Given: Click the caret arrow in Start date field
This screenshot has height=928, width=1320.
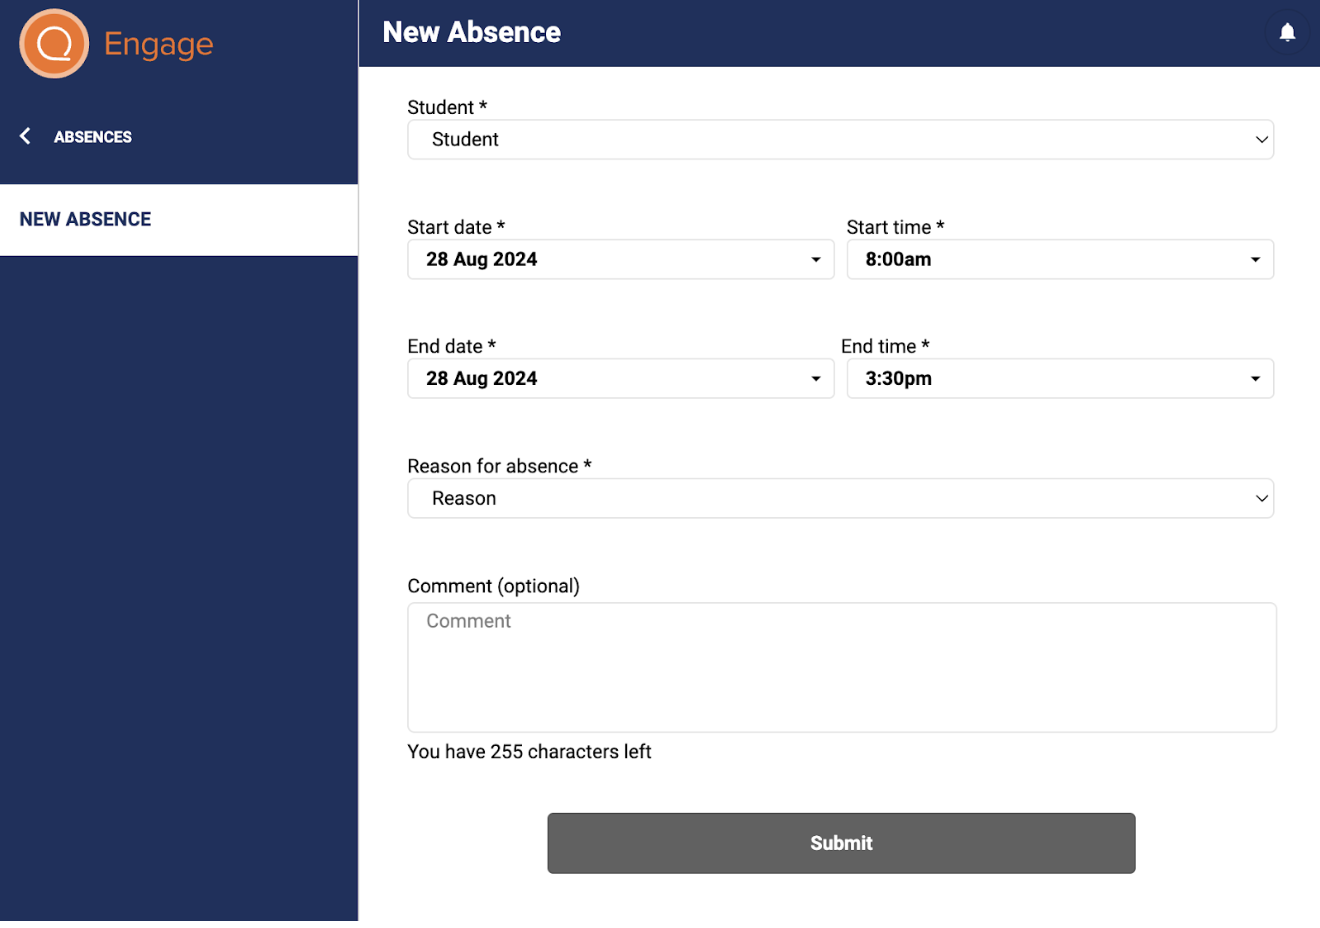Looking at the screenshot, I should coord(815,260).
